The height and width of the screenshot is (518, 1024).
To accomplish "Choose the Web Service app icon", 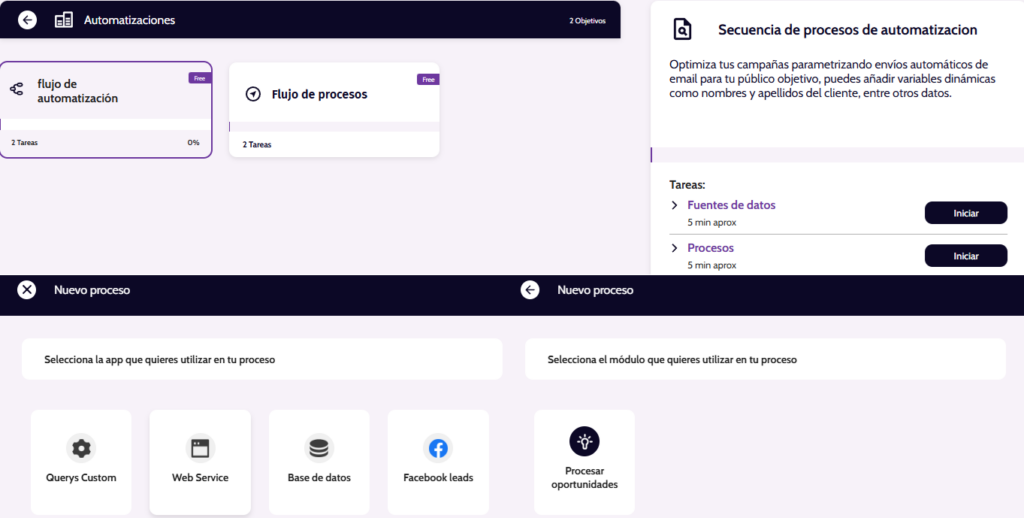I will click(x=200, y=447).
